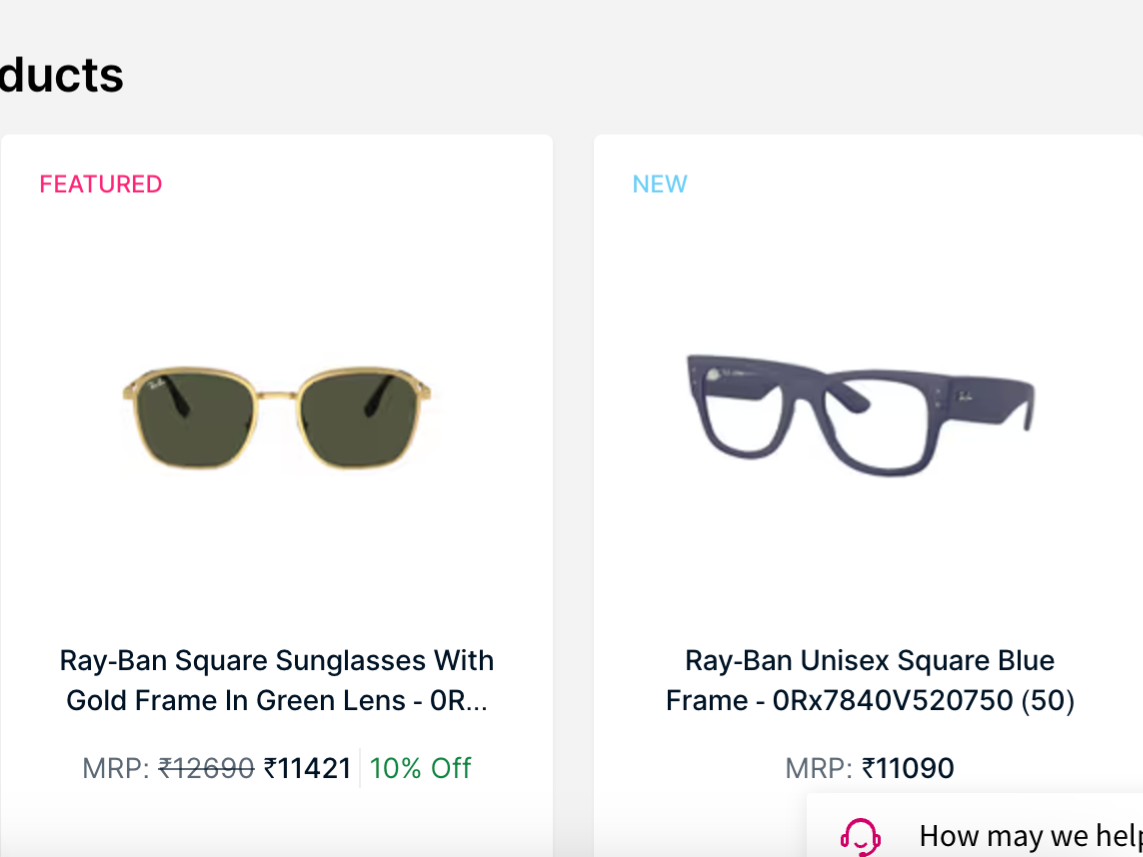Click the blue NEW badge
This screenshot has width=1143, height=857.
click(x=660, y=184)
